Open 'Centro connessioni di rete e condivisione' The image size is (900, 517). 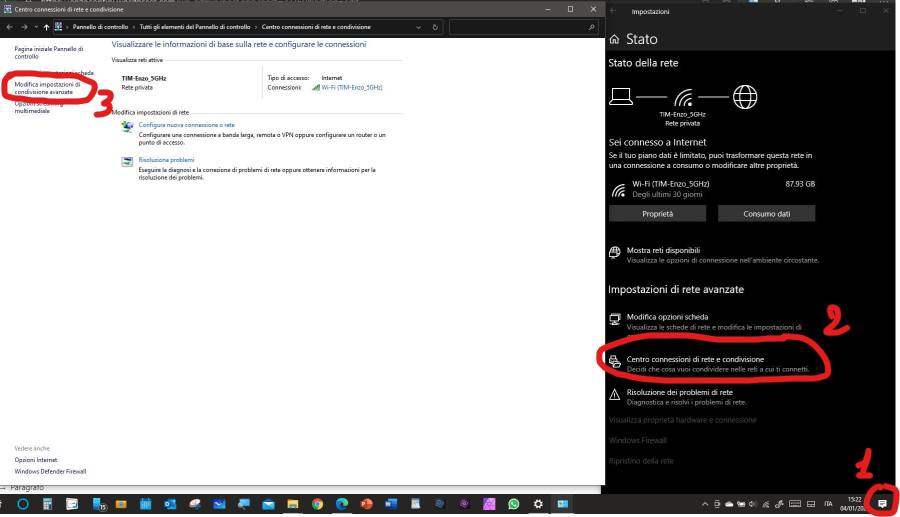pyautogui.click(x=695, y=359)
